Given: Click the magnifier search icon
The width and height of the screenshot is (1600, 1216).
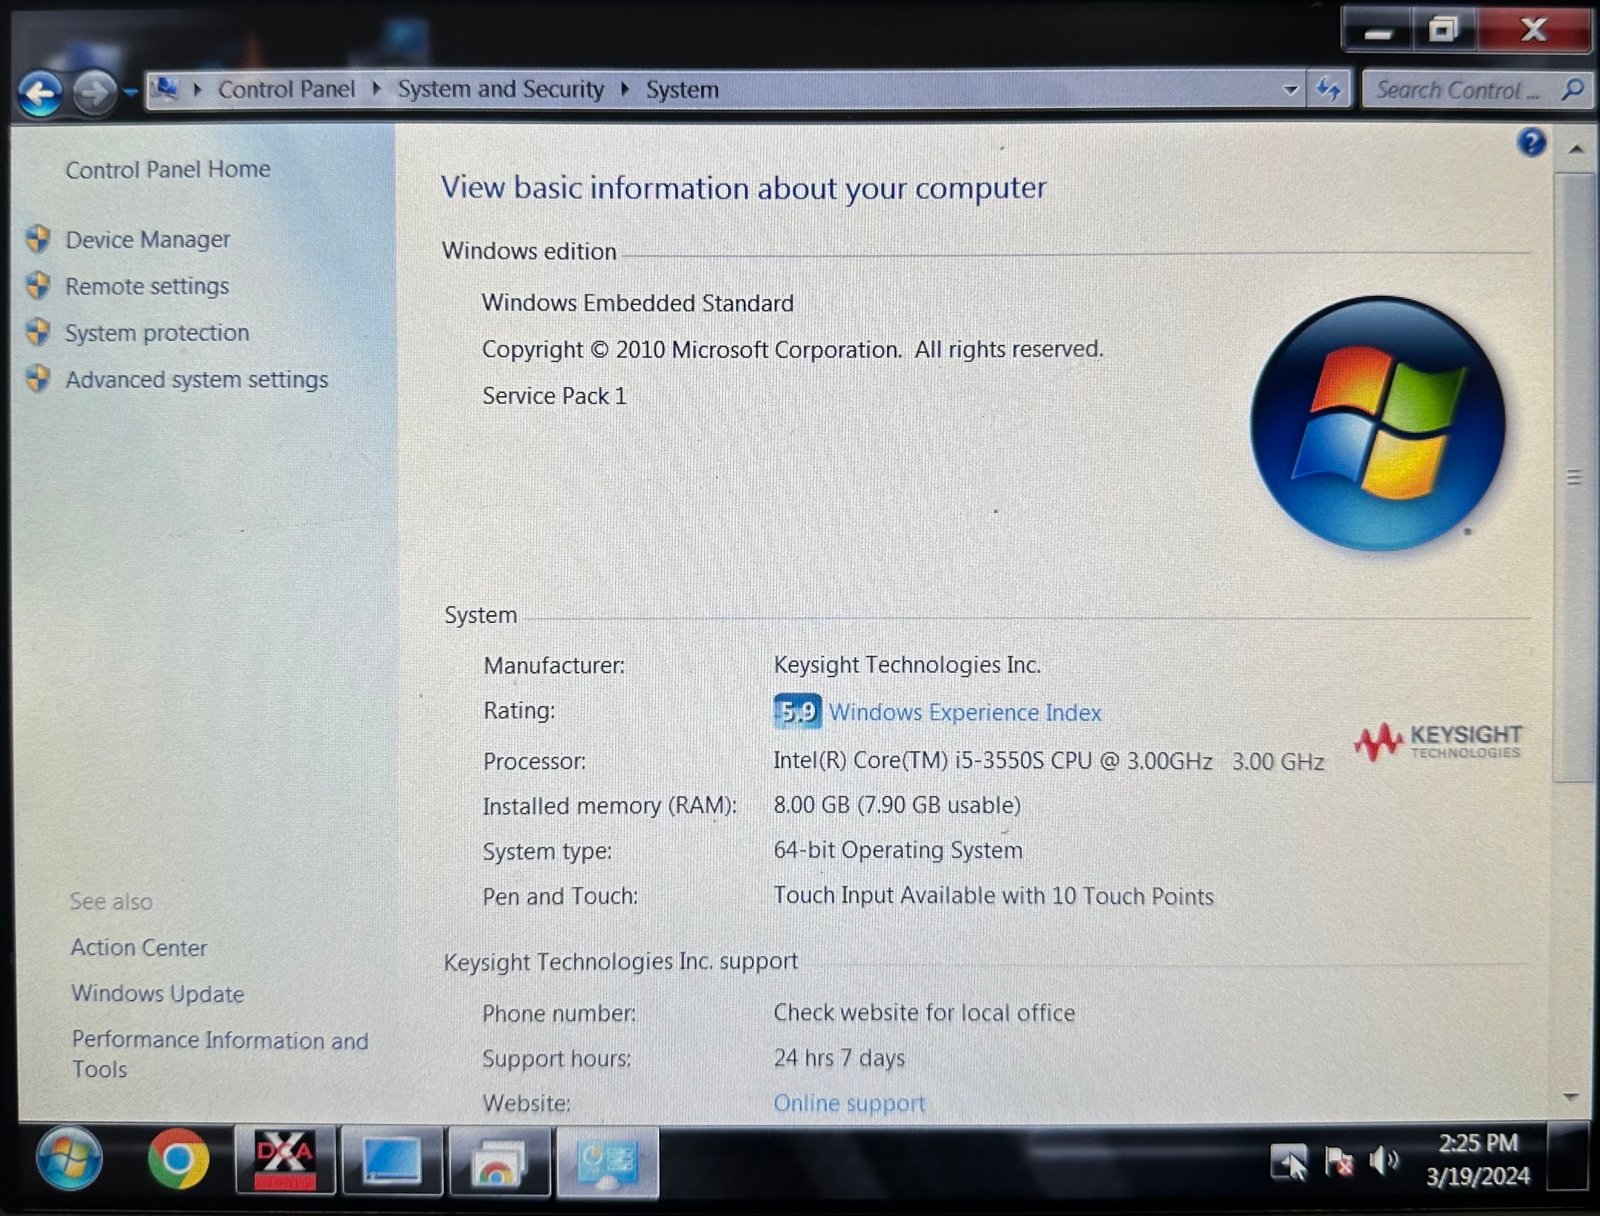Looking at the screenshot, I should pos(1573,90).
